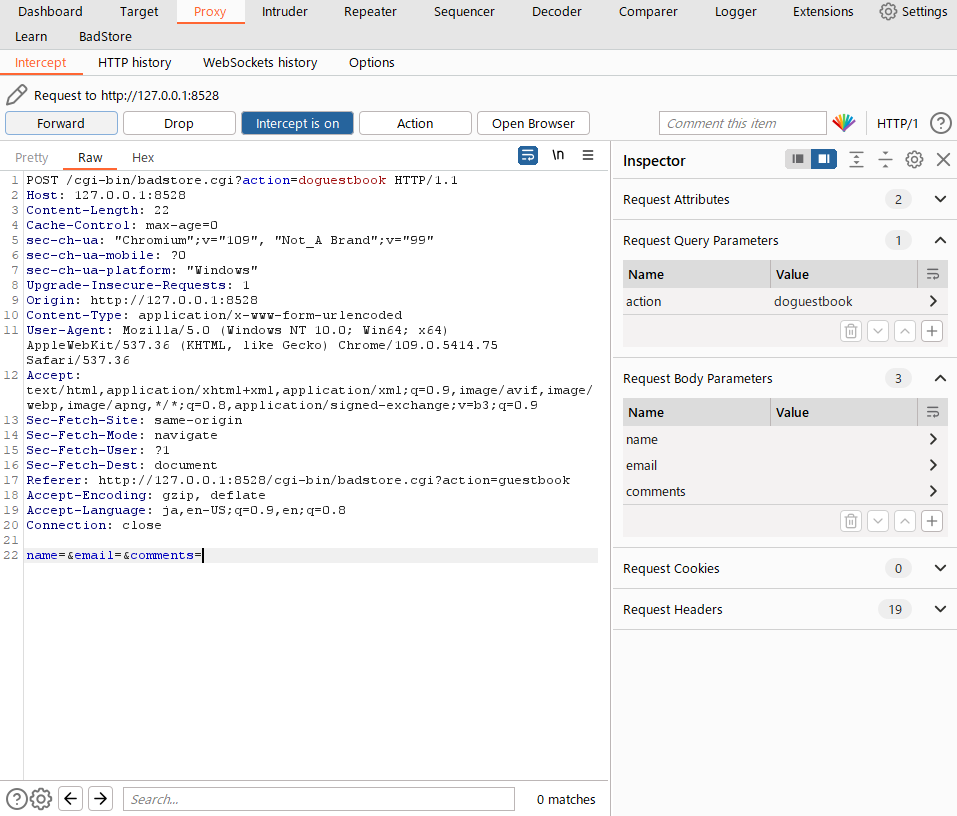Click the Forward button

click(x=61, y=123)
